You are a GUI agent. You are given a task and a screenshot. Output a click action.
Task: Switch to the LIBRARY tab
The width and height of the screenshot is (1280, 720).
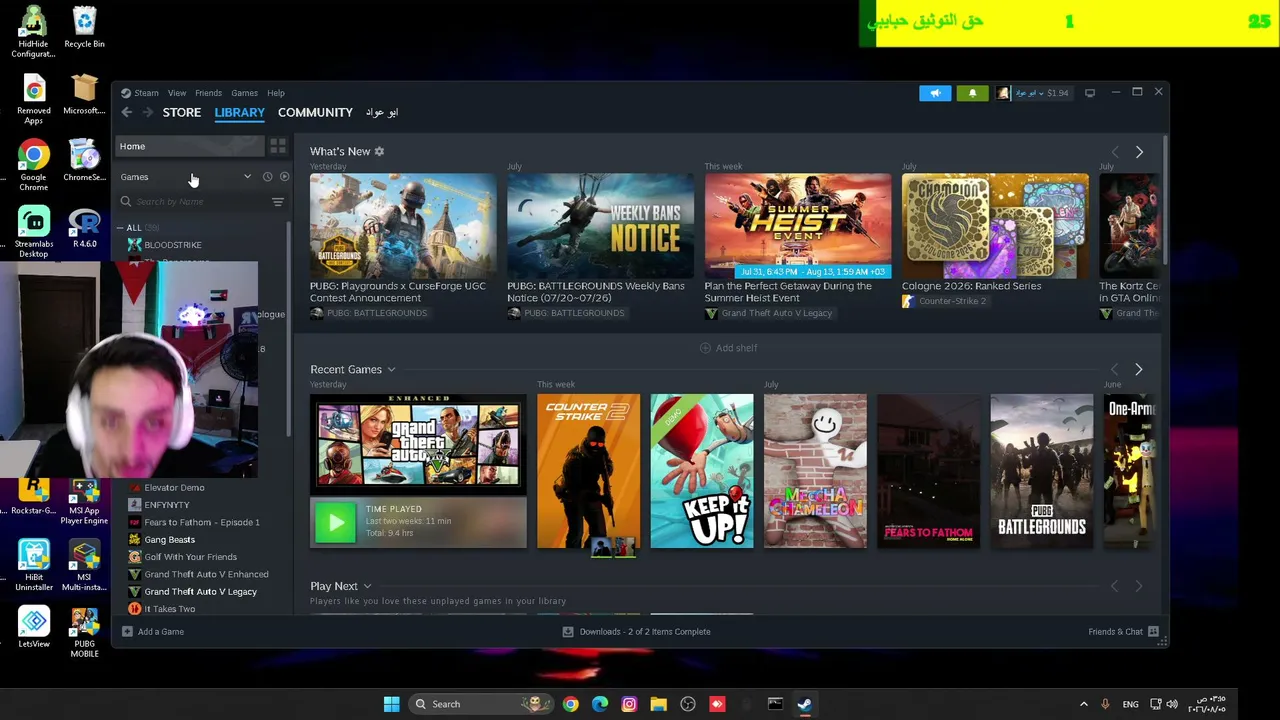tap(240, 112)
